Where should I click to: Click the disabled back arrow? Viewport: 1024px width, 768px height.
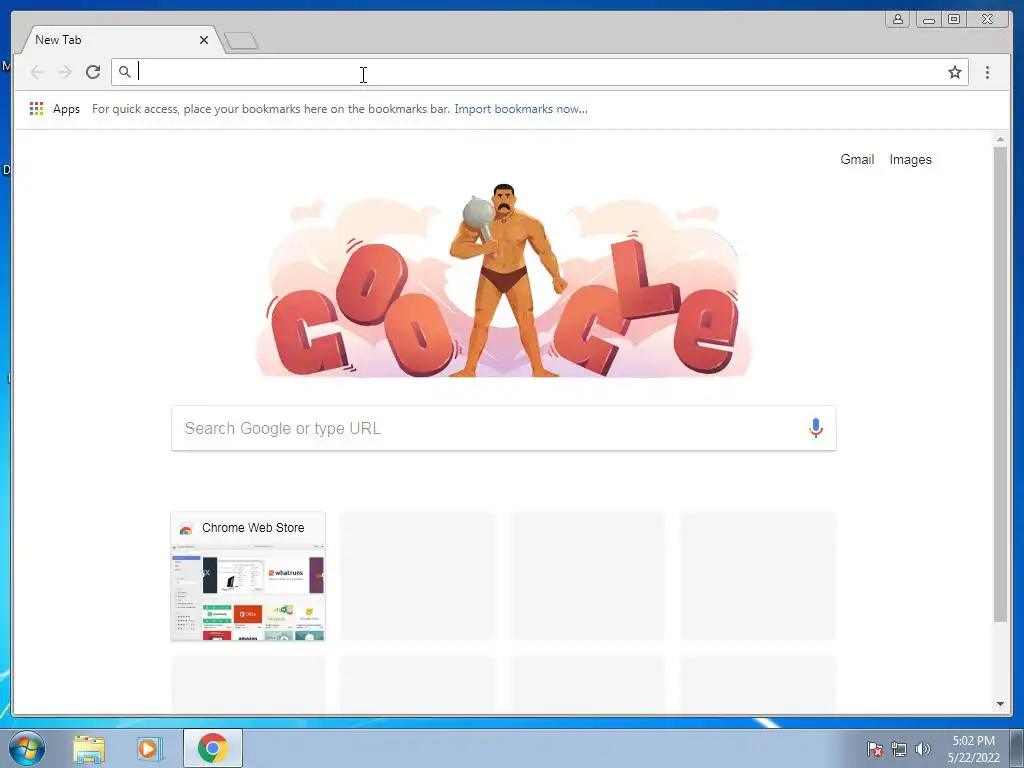click(x=37, y=72)
